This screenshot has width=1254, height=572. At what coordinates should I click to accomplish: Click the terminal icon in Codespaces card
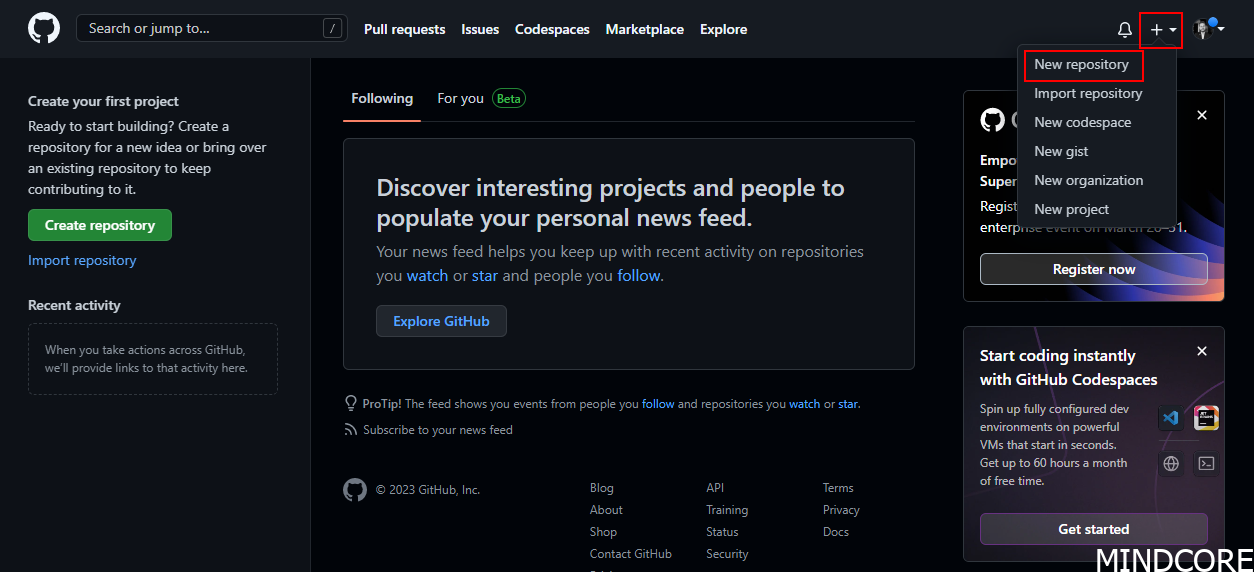1206,463
